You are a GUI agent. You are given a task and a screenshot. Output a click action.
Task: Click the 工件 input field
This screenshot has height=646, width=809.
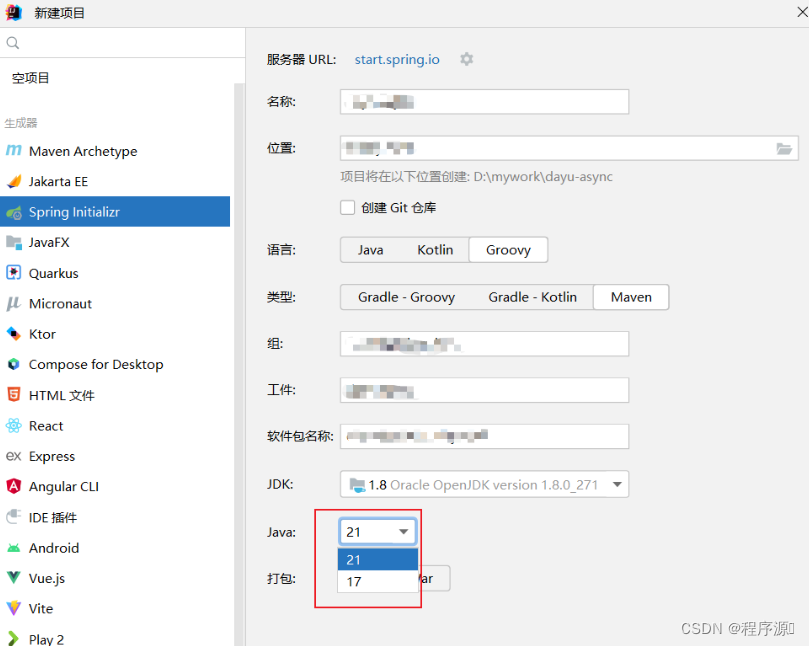click(484, 390)
